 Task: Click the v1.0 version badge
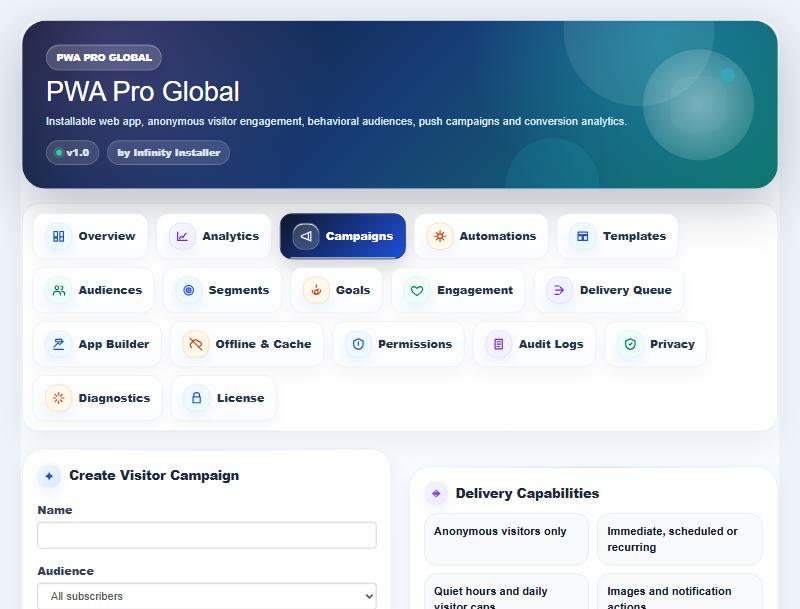(x=72, y=153)
